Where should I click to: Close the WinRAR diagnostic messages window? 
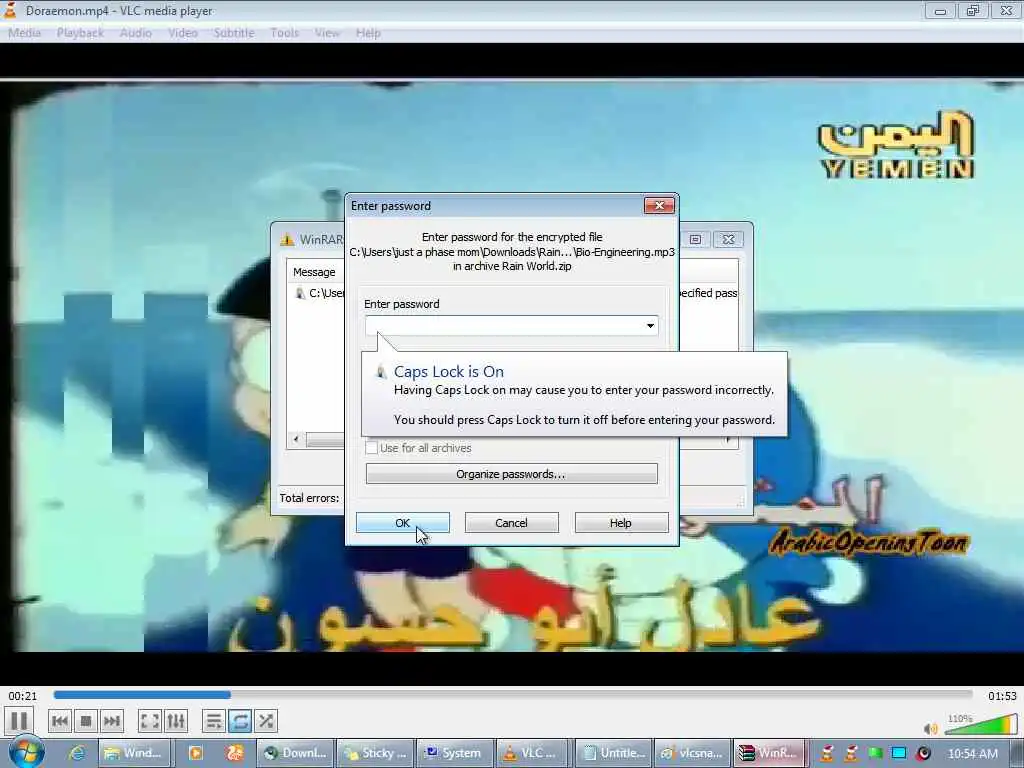(728, 240)
